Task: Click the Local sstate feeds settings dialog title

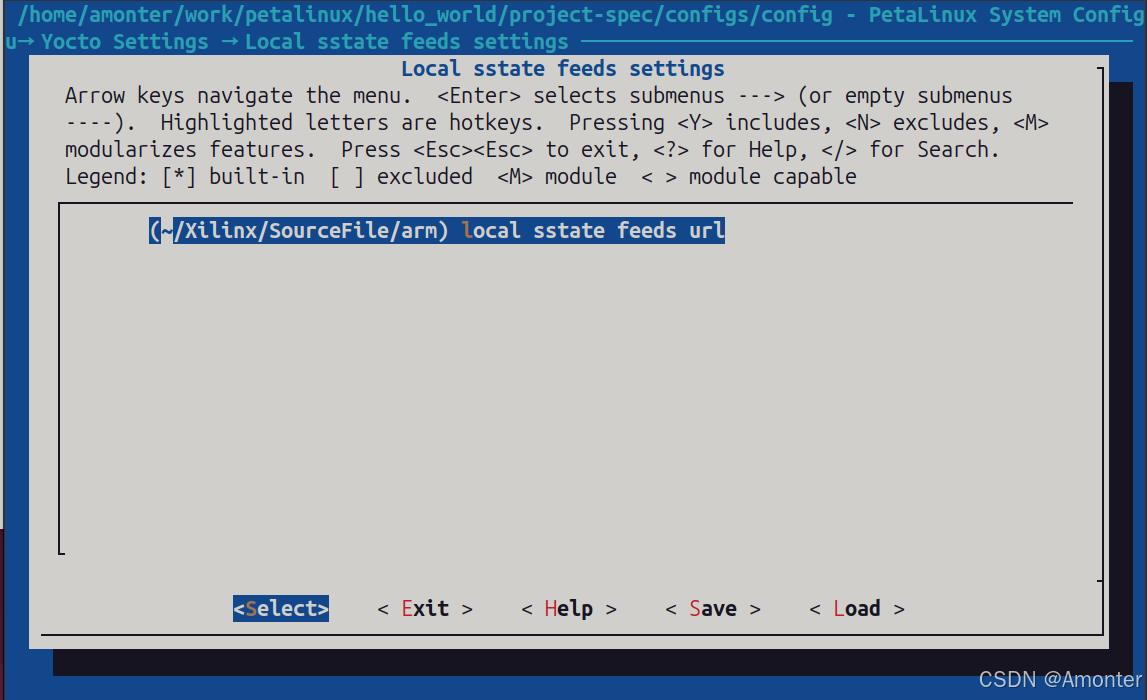Action: [x=563, y=69]
